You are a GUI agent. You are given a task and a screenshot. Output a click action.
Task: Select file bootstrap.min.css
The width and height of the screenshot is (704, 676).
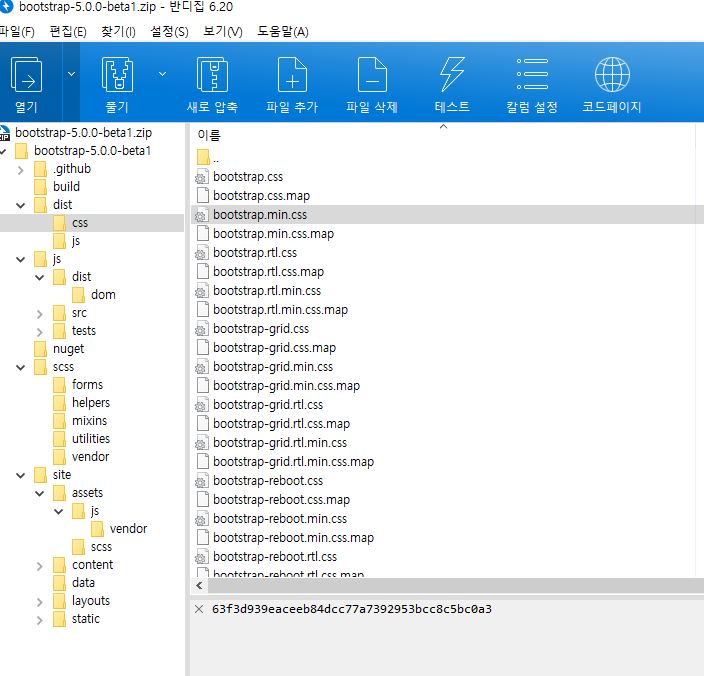[260, 215]
